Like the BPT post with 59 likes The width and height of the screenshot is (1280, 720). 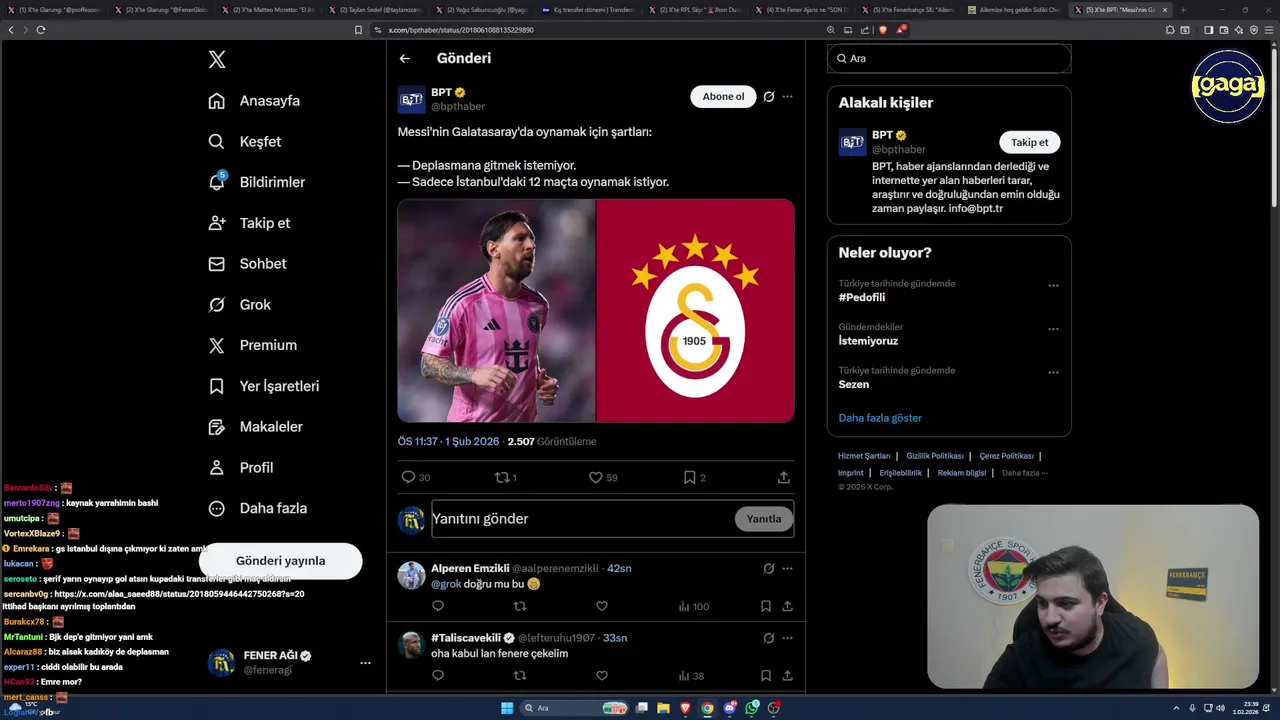pos(595,477)
